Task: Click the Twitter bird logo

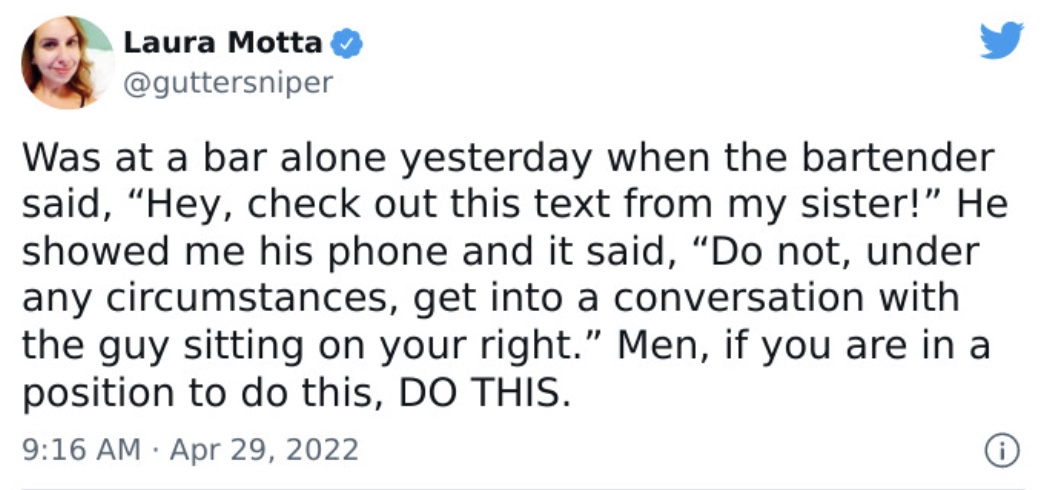Action: tap(1002, 40)
